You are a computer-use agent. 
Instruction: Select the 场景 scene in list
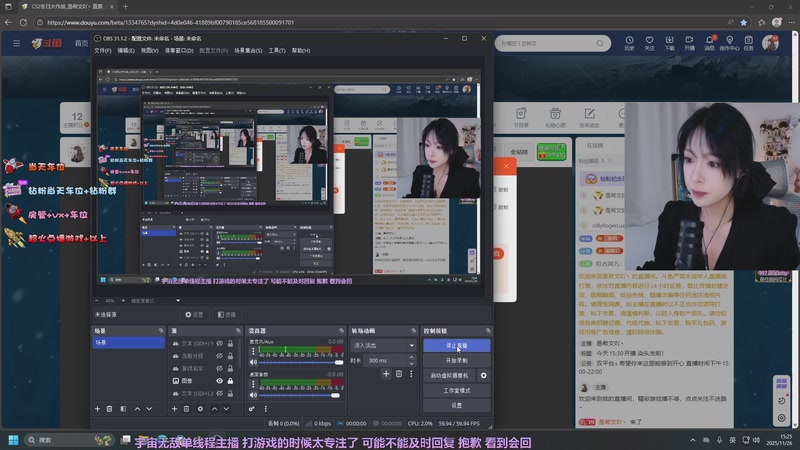pos(129,343)
